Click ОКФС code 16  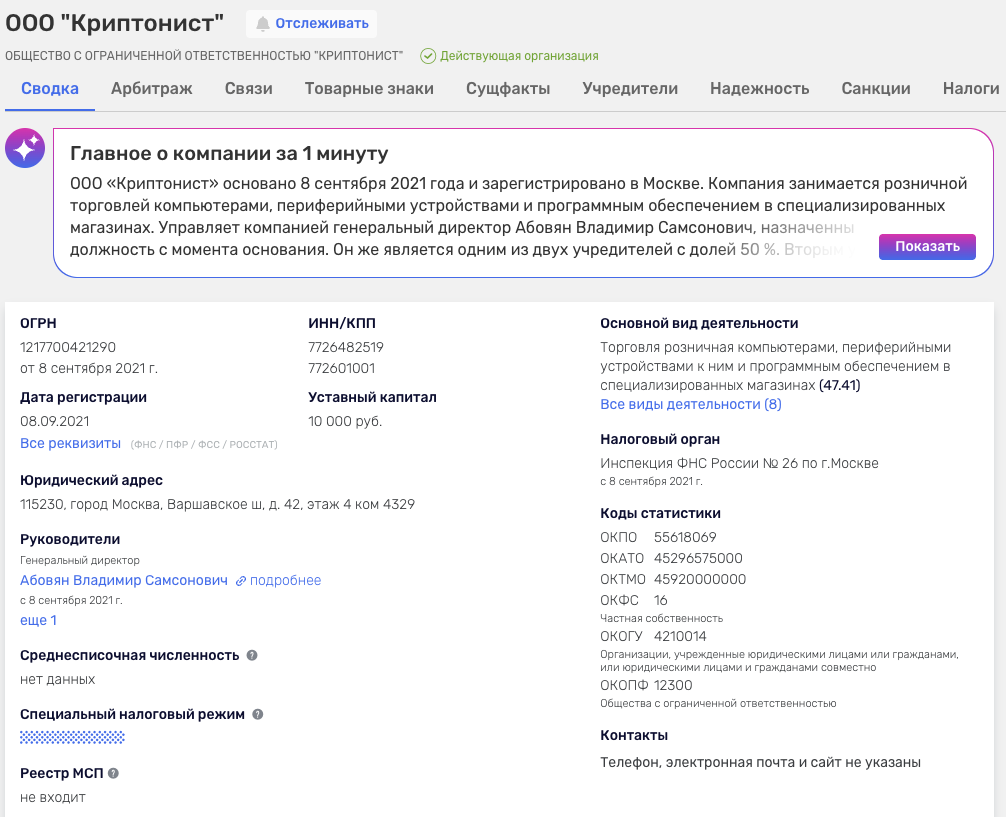coord(661,601)
